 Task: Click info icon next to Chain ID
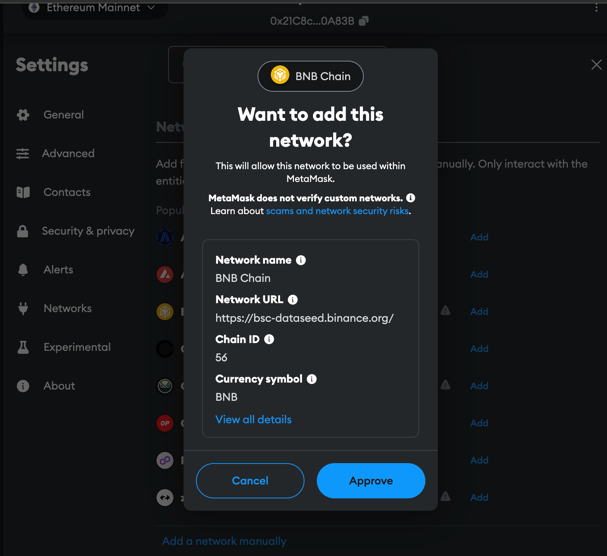269,339
